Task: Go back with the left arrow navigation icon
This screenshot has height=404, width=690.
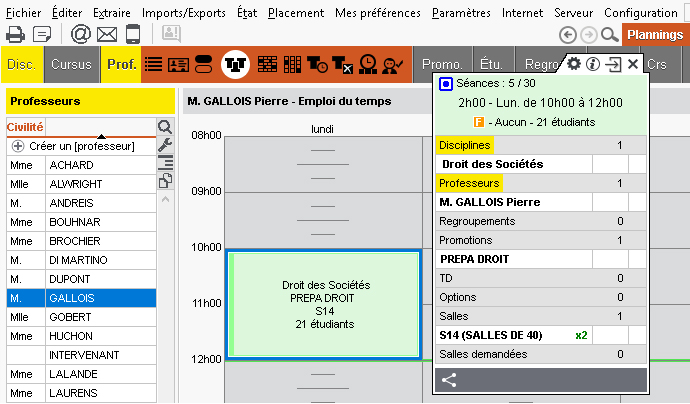Action: click(x=568, y=35)
